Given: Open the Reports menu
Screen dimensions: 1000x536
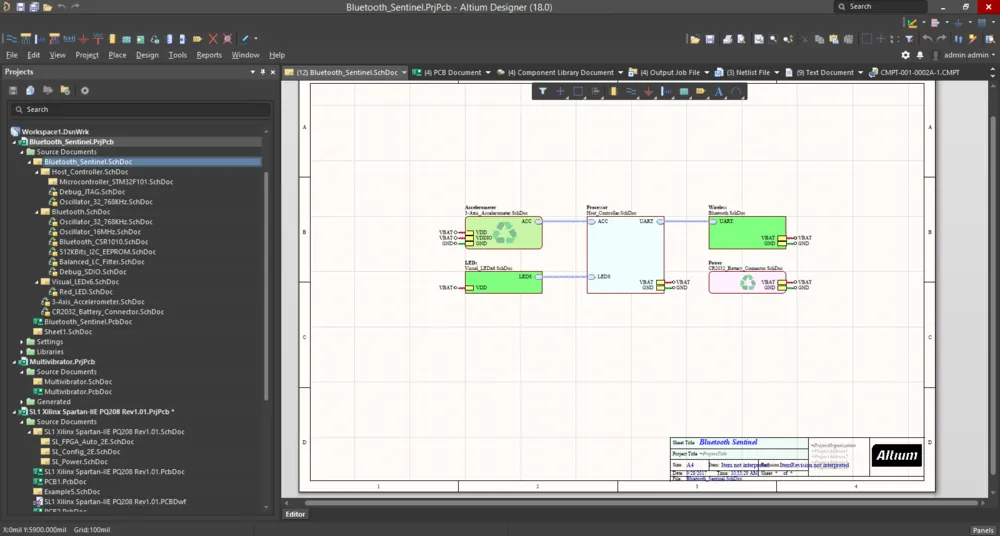Looking at the screenshot, I should pos(209,56).
